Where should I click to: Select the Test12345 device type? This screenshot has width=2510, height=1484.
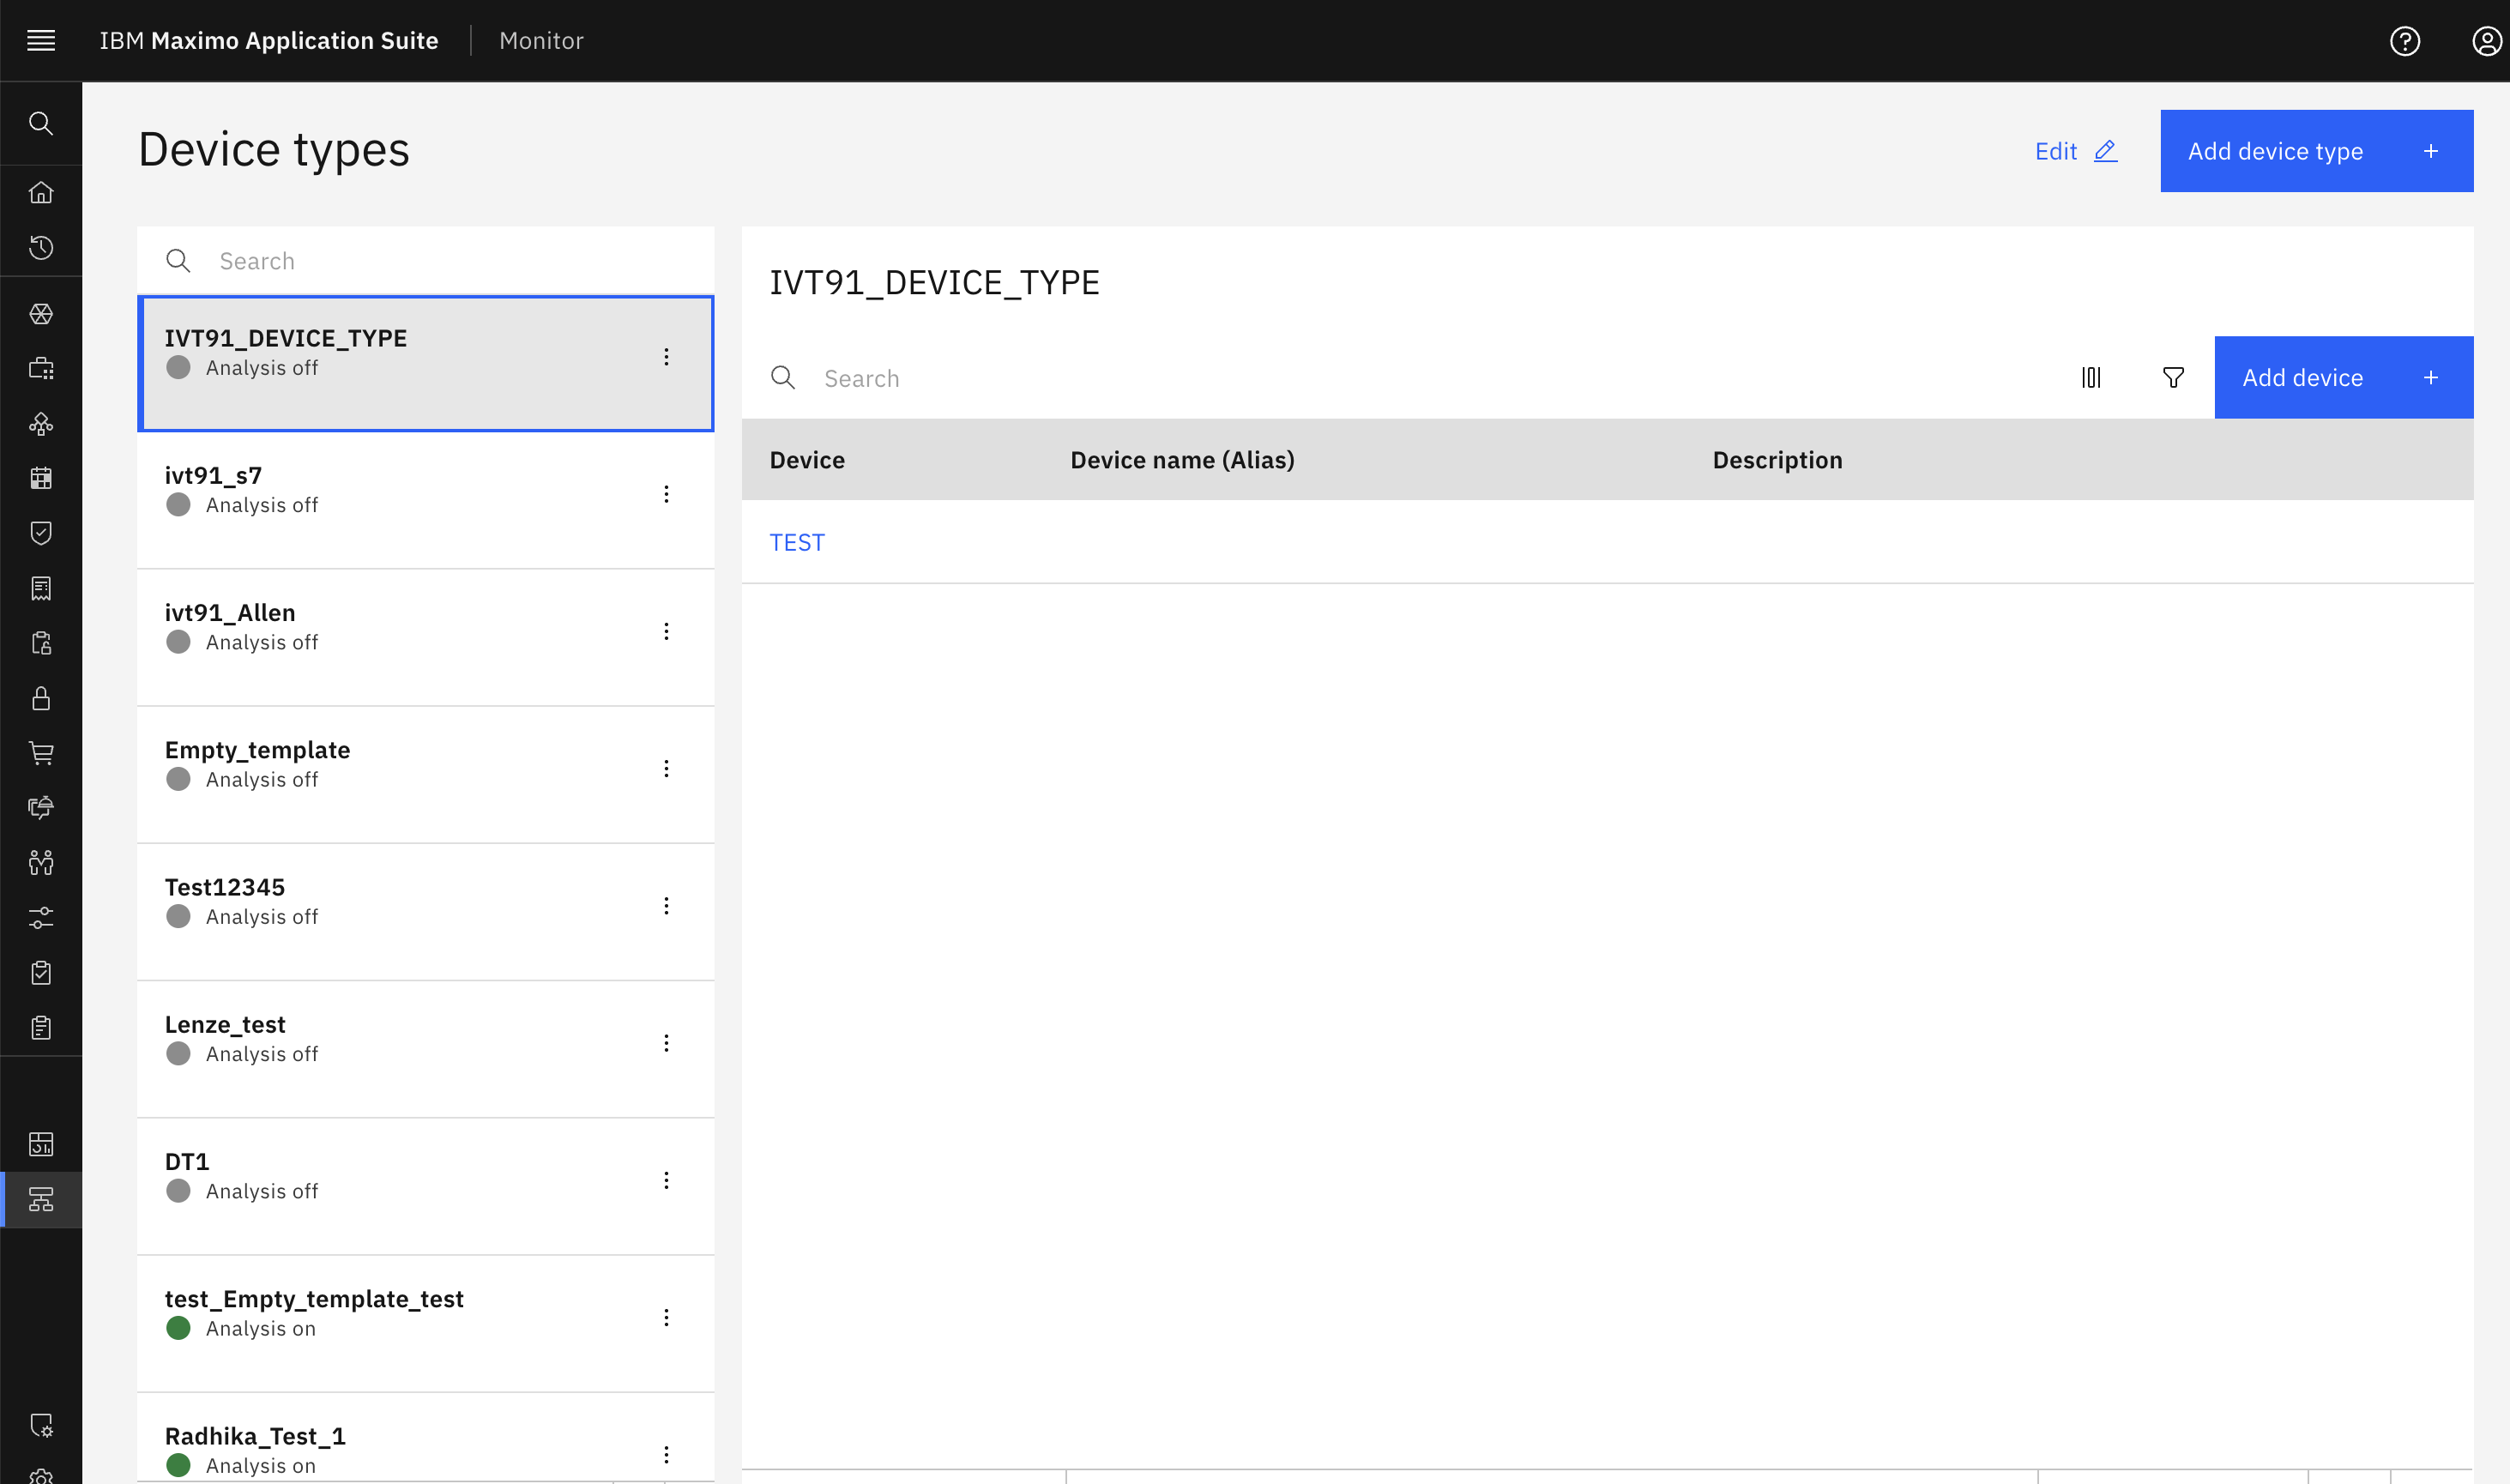[426, 912]
